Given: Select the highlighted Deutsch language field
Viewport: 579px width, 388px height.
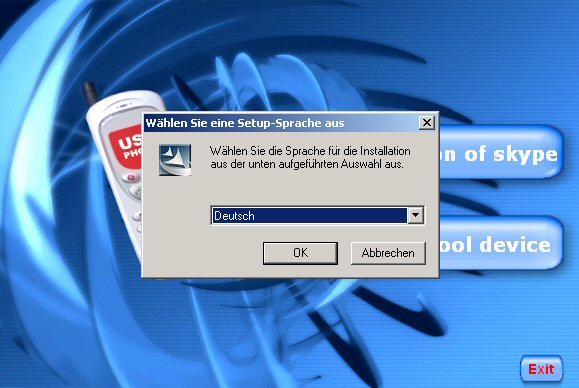Looking at the screenshot, I should coord(309,216).
